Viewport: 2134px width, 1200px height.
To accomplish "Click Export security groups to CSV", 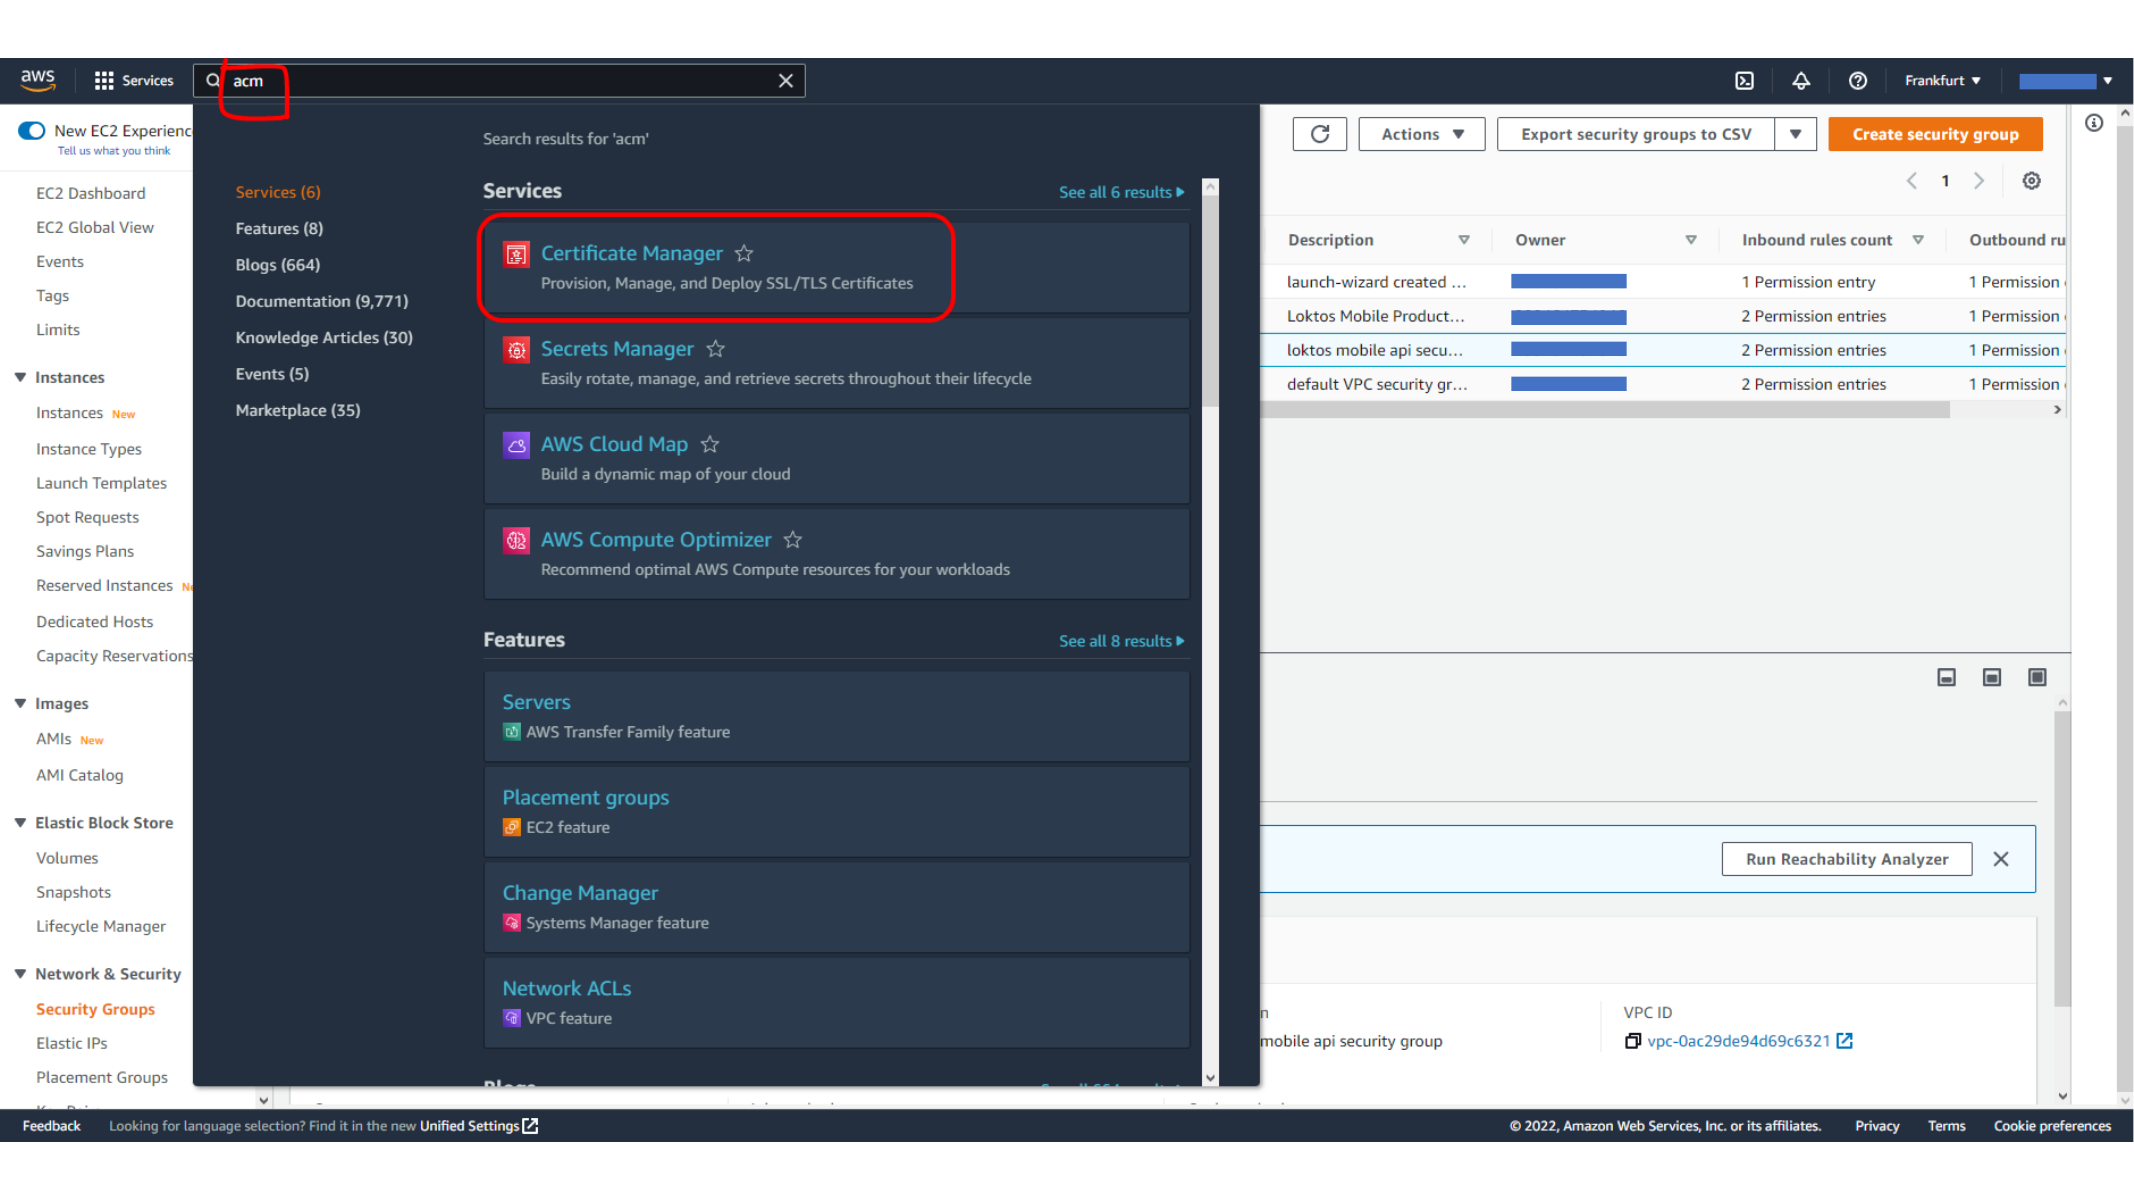I will point(1636,134).
